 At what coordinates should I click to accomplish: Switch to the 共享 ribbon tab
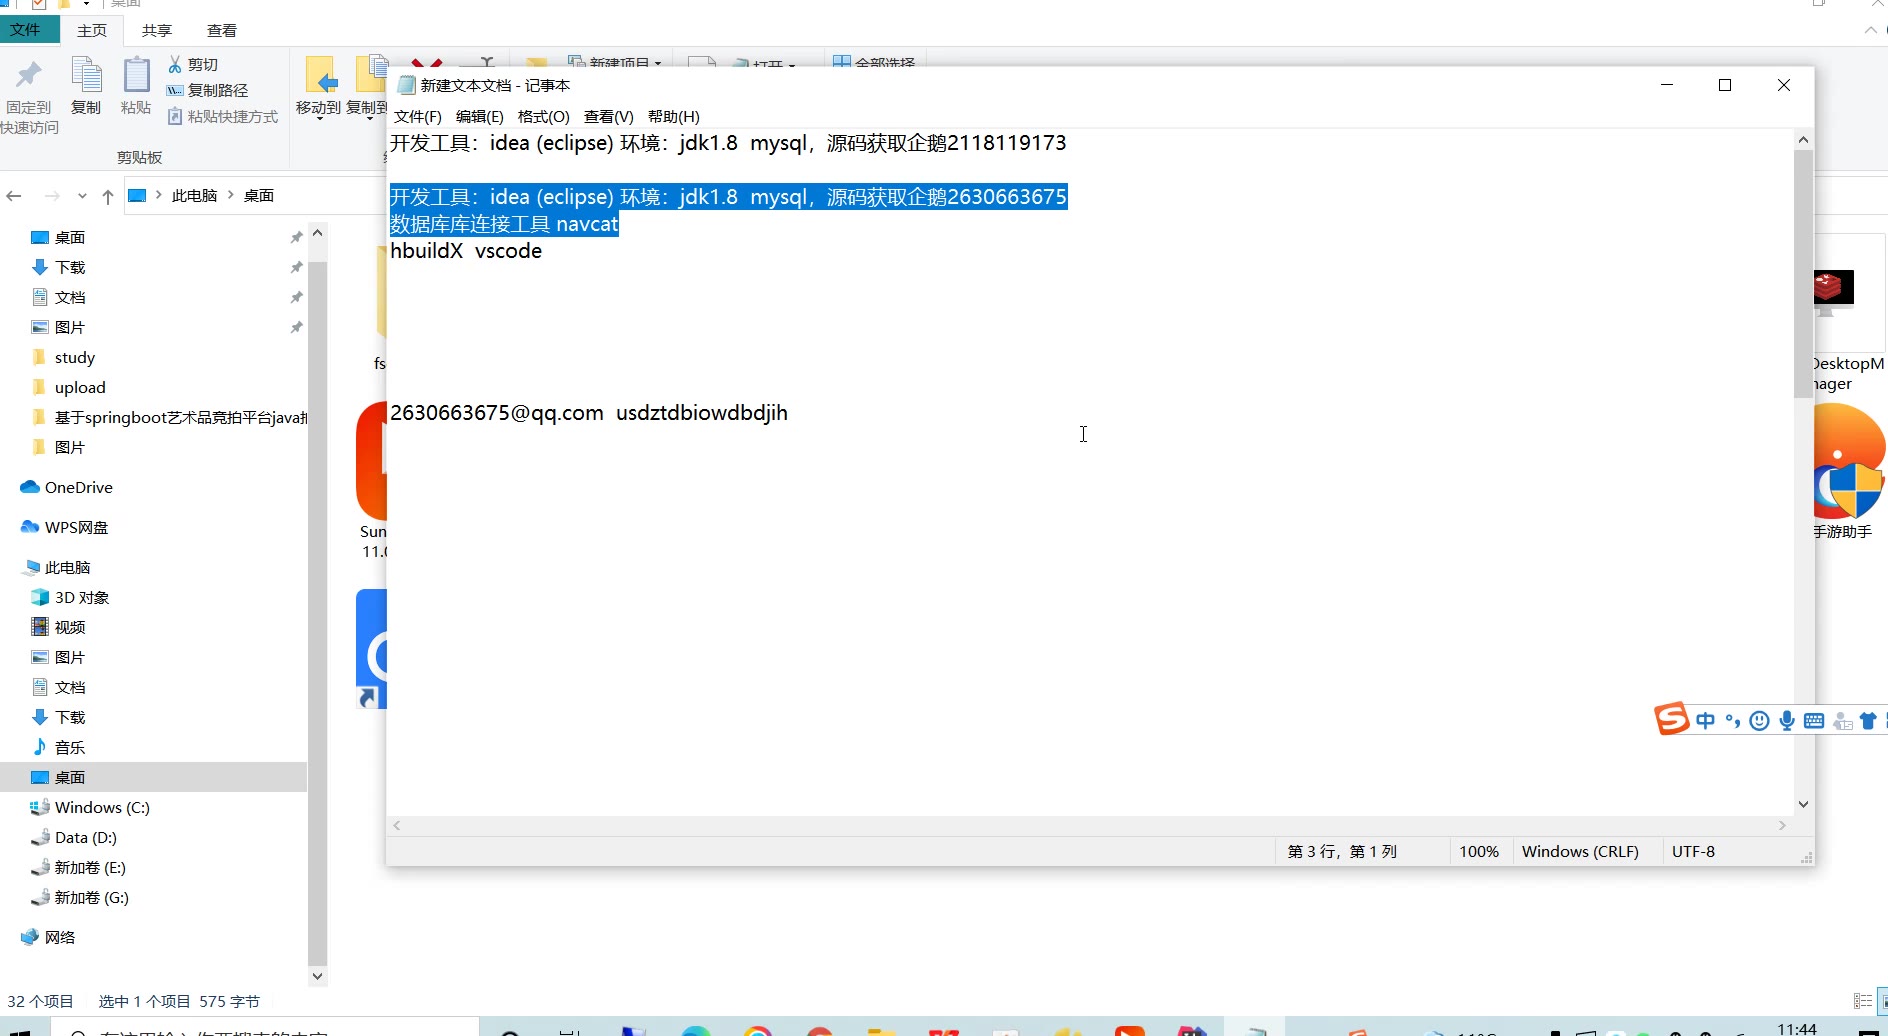(x=157, y=30)
